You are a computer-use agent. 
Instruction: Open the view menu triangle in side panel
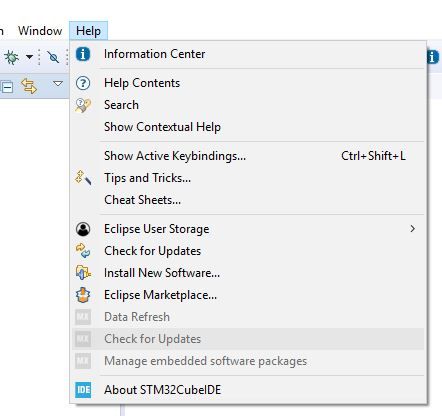click(58, 83)
